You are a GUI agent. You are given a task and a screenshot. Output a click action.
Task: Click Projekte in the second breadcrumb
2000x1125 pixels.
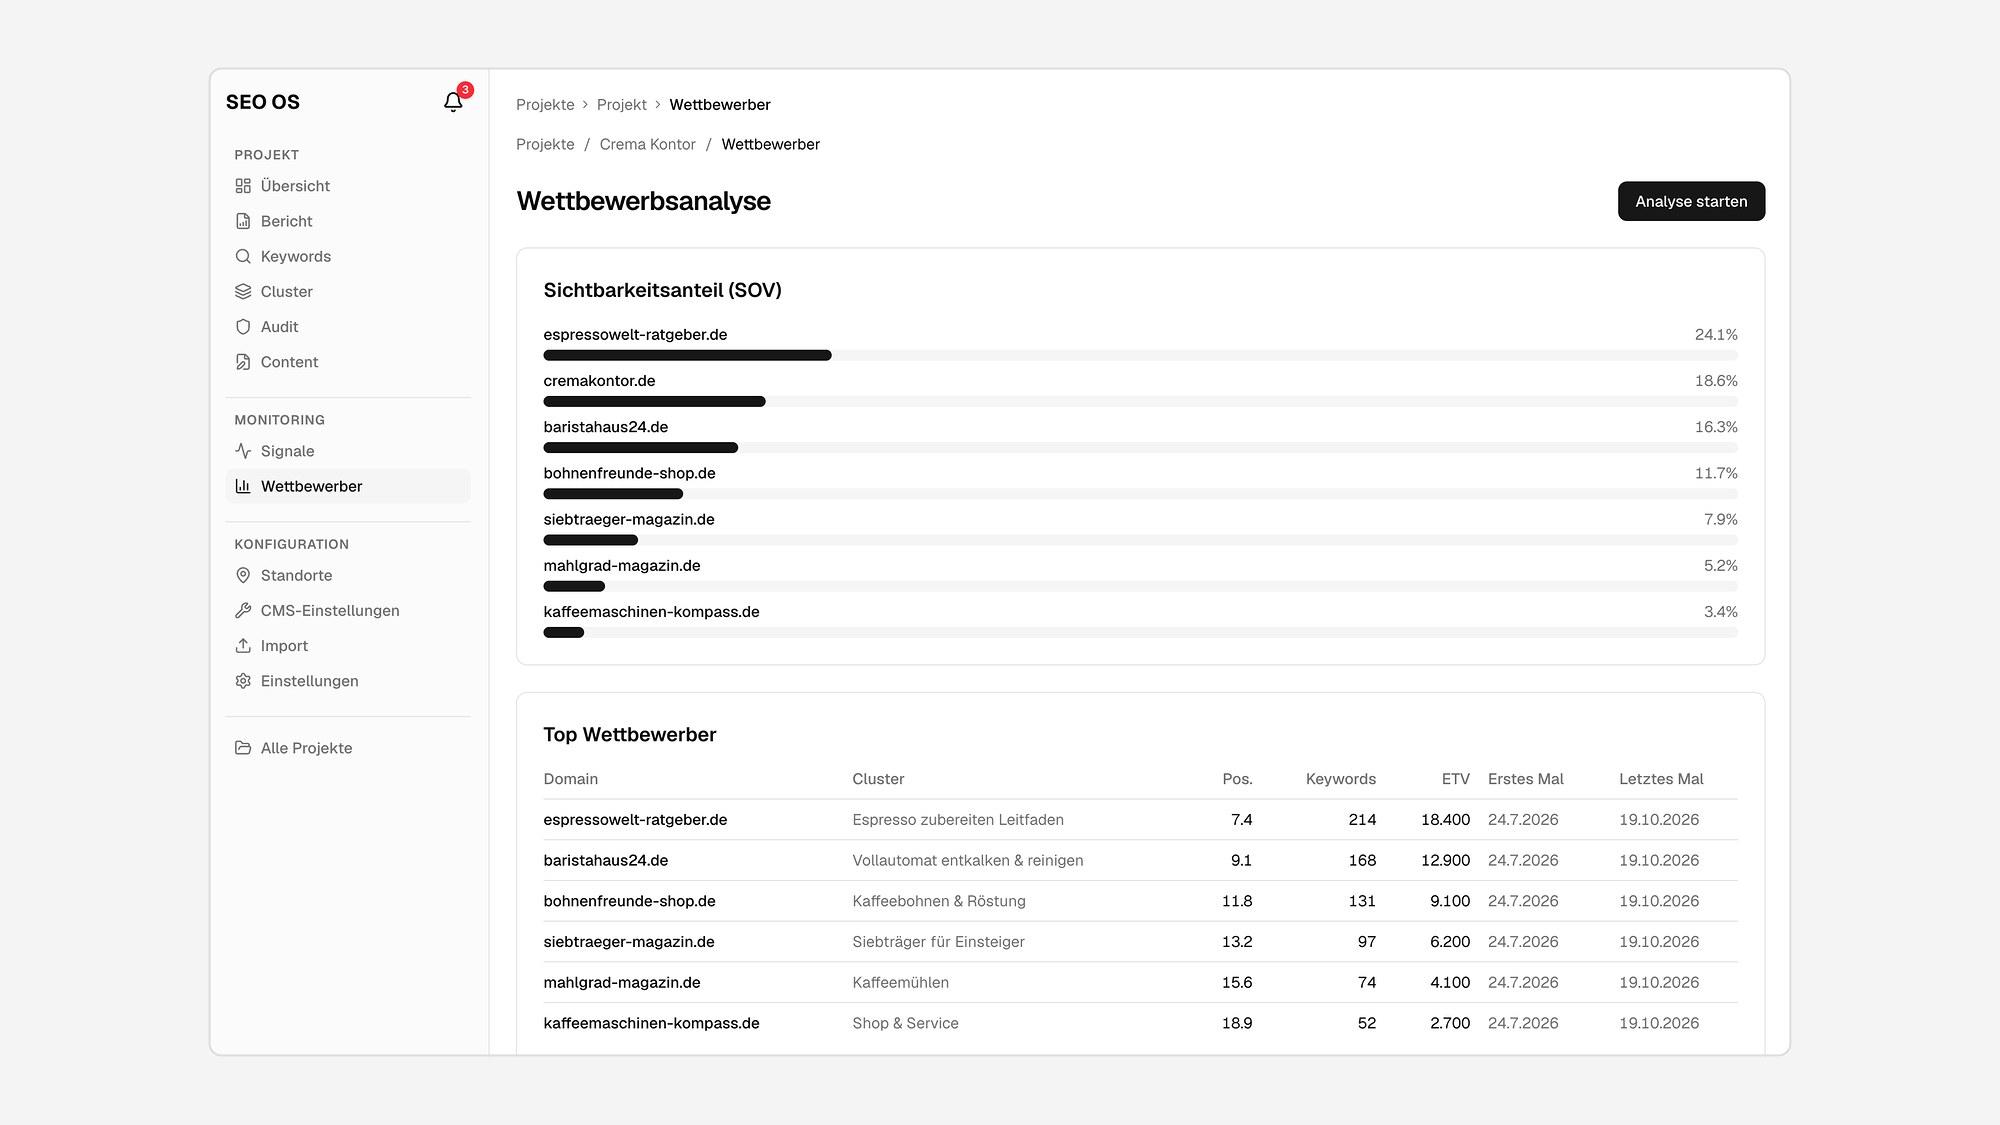[545, 144]
